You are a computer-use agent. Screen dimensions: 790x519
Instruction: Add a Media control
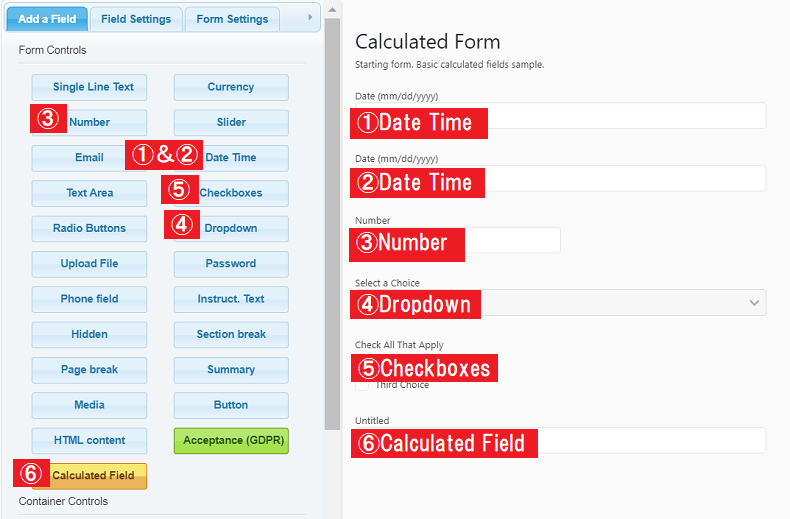[x=89, y=405]
